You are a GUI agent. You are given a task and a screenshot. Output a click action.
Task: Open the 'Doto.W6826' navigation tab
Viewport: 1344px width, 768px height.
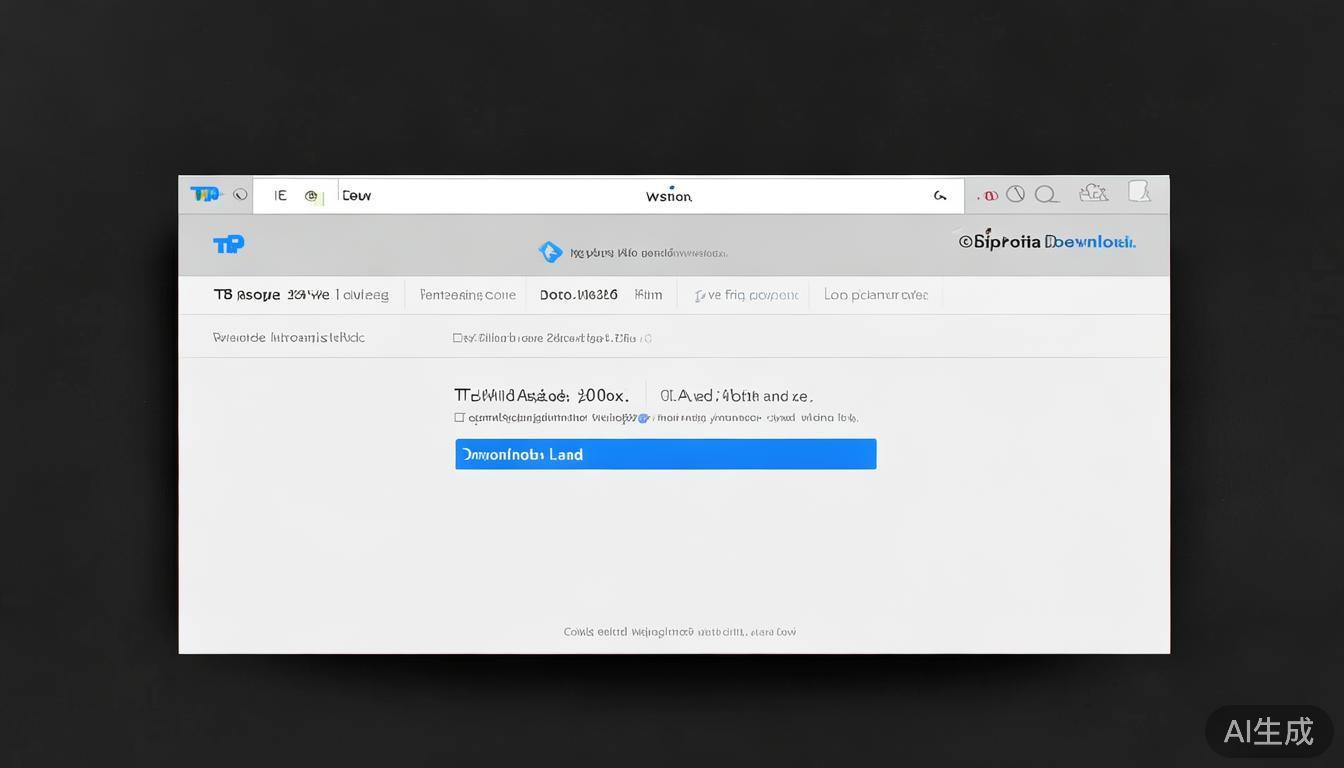pos(578,295)
